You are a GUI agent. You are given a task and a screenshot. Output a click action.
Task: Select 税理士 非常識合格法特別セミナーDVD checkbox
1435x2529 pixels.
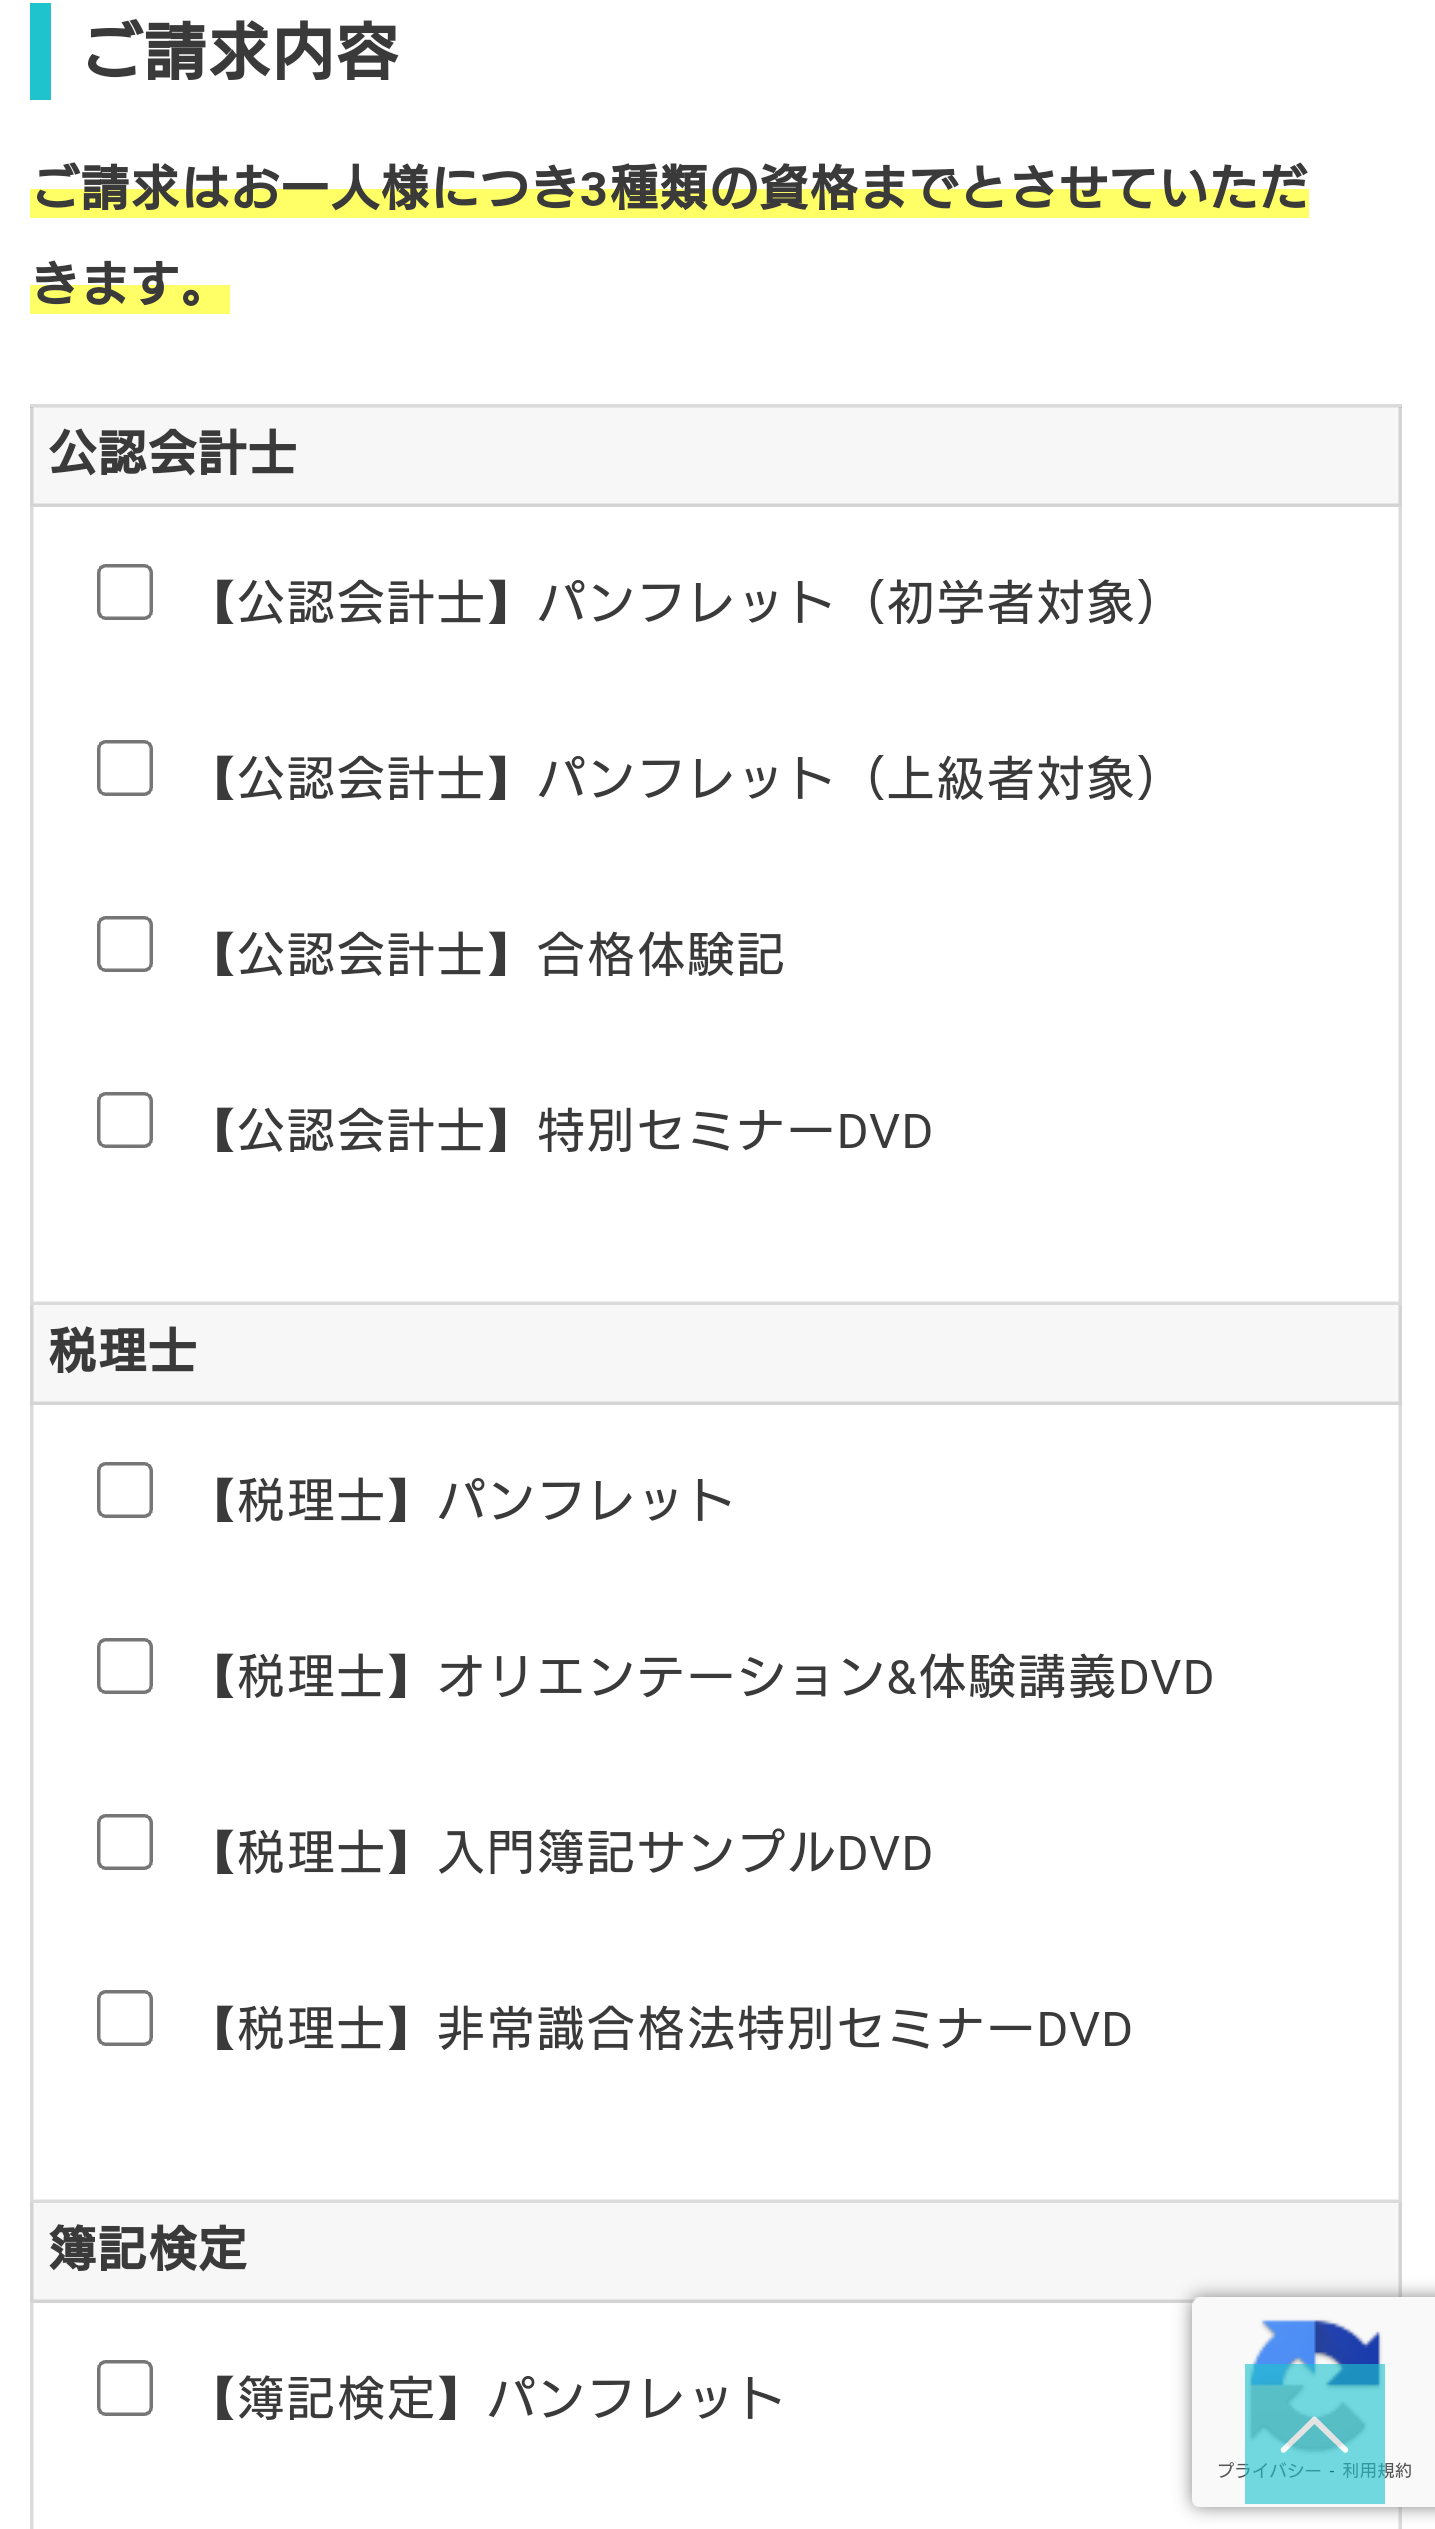point(125,2018)
